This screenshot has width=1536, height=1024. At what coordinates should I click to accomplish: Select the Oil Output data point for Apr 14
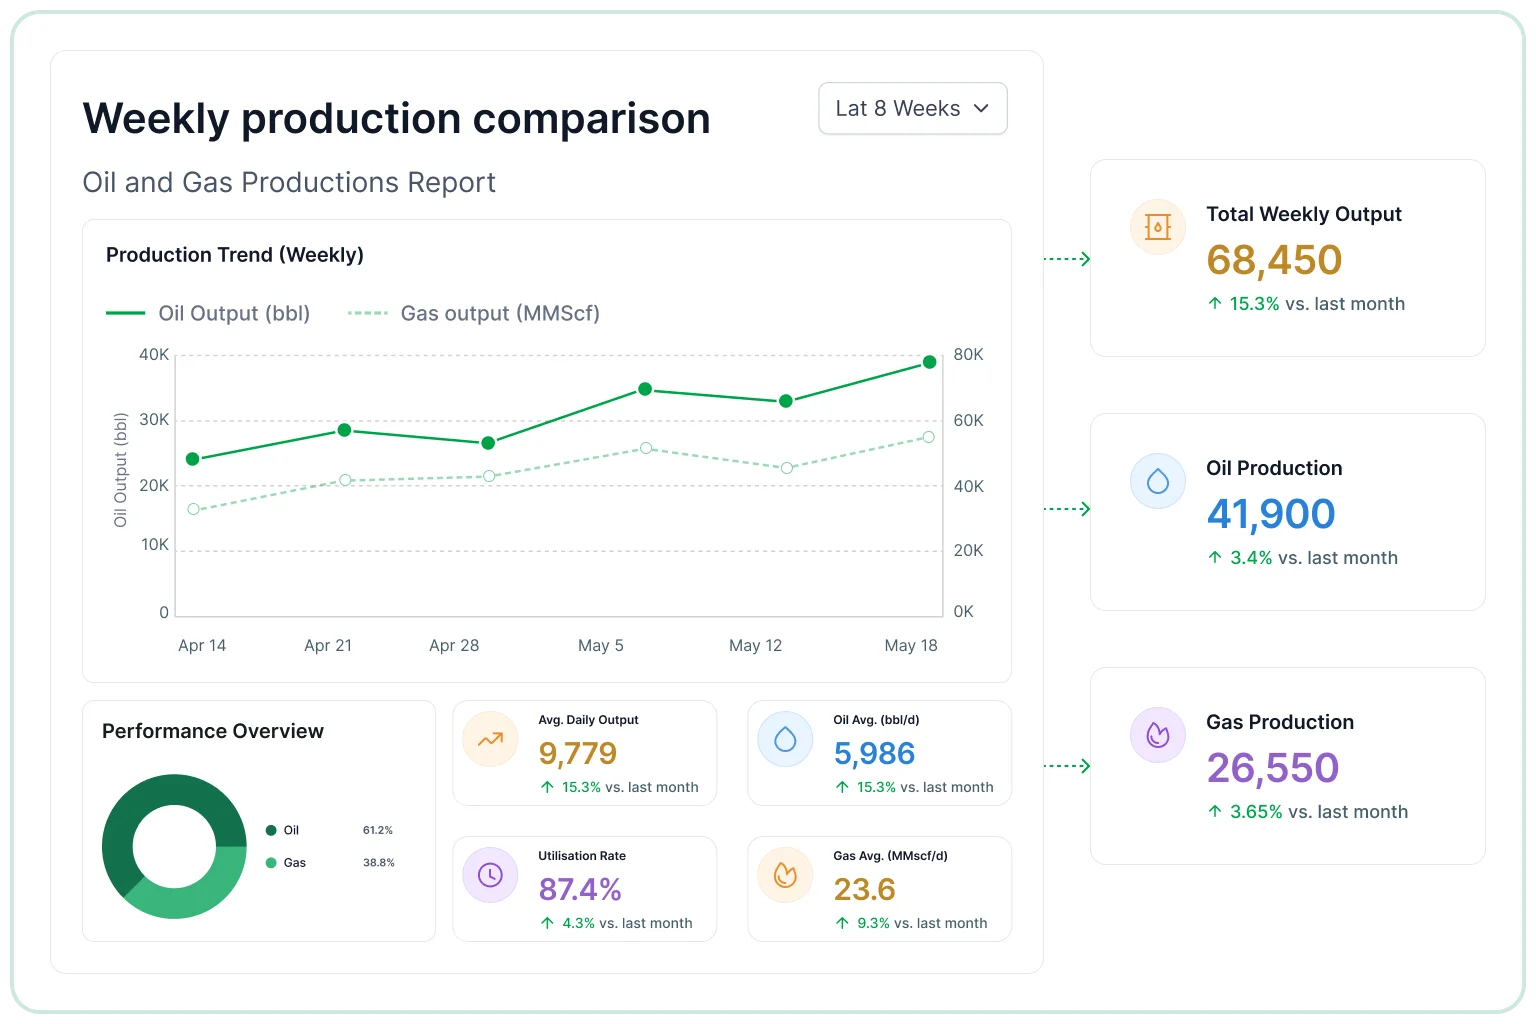pos(193,459)
